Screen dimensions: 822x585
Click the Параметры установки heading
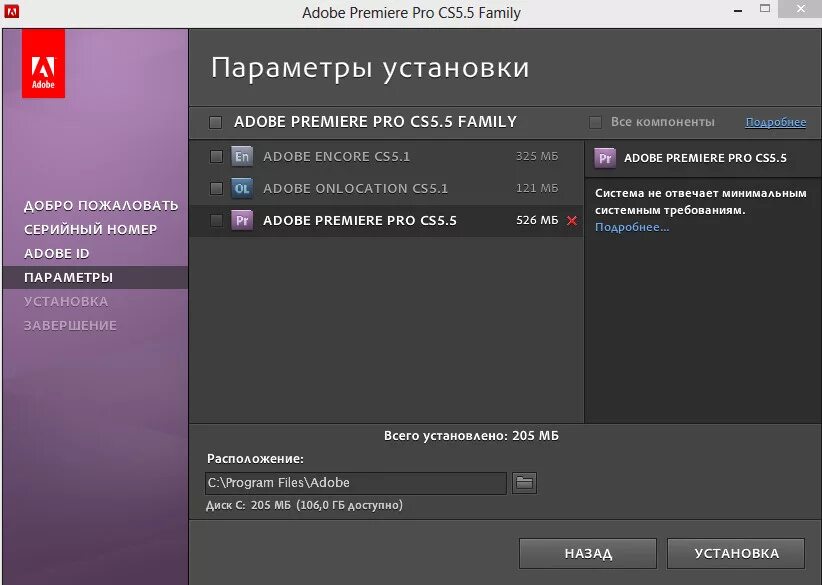[x=370, y=69]
